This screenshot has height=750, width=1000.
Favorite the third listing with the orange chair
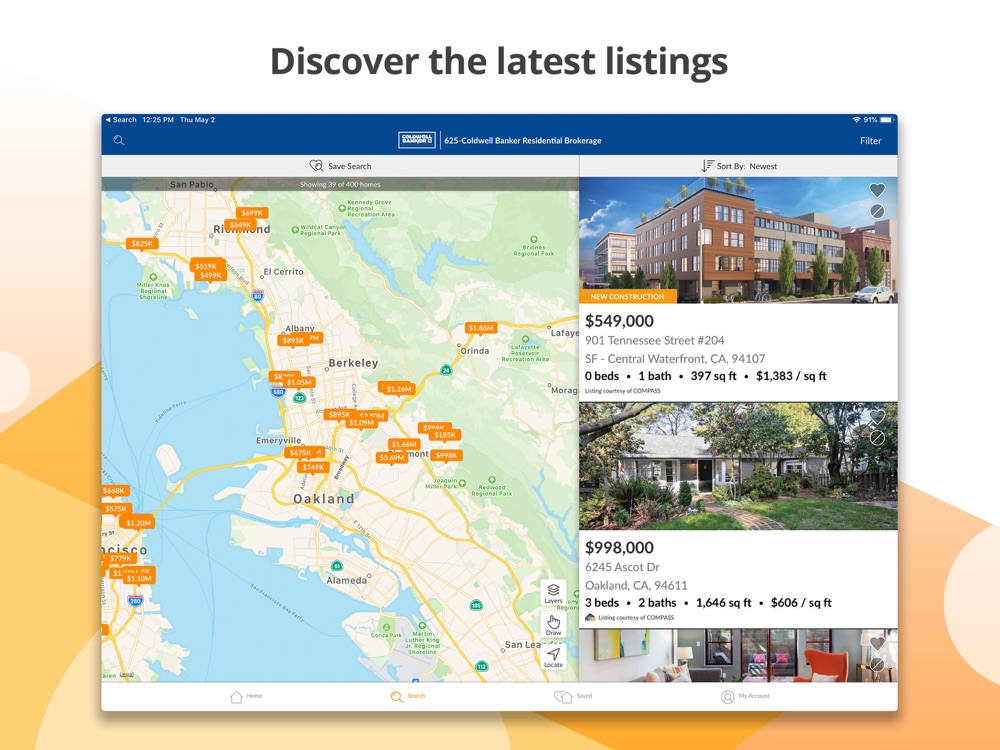(877, 643)
